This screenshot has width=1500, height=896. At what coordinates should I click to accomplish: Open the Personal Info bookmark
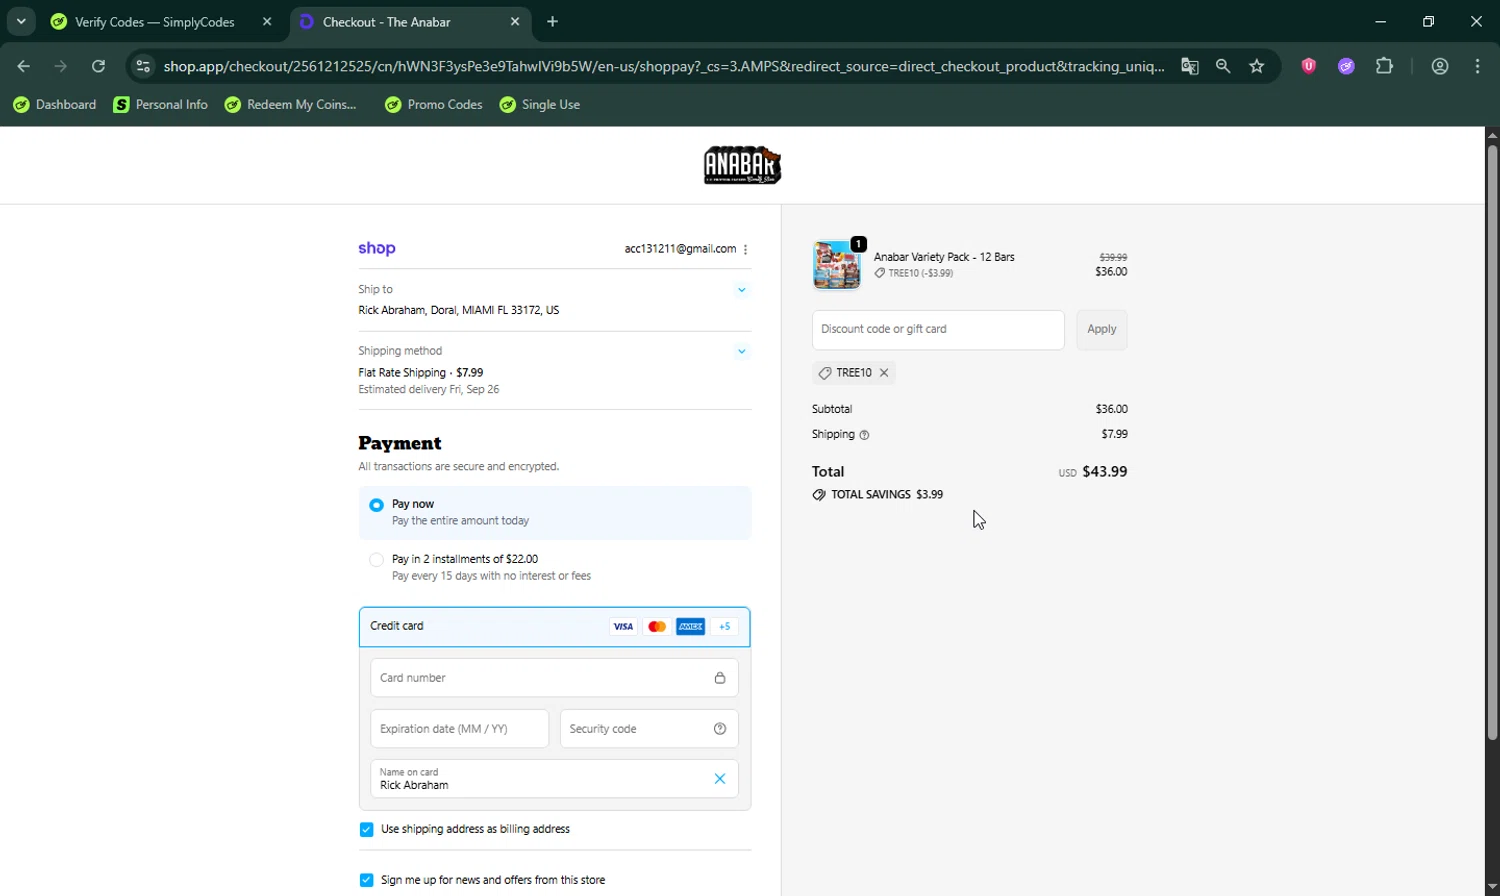(x=161, y=104)
